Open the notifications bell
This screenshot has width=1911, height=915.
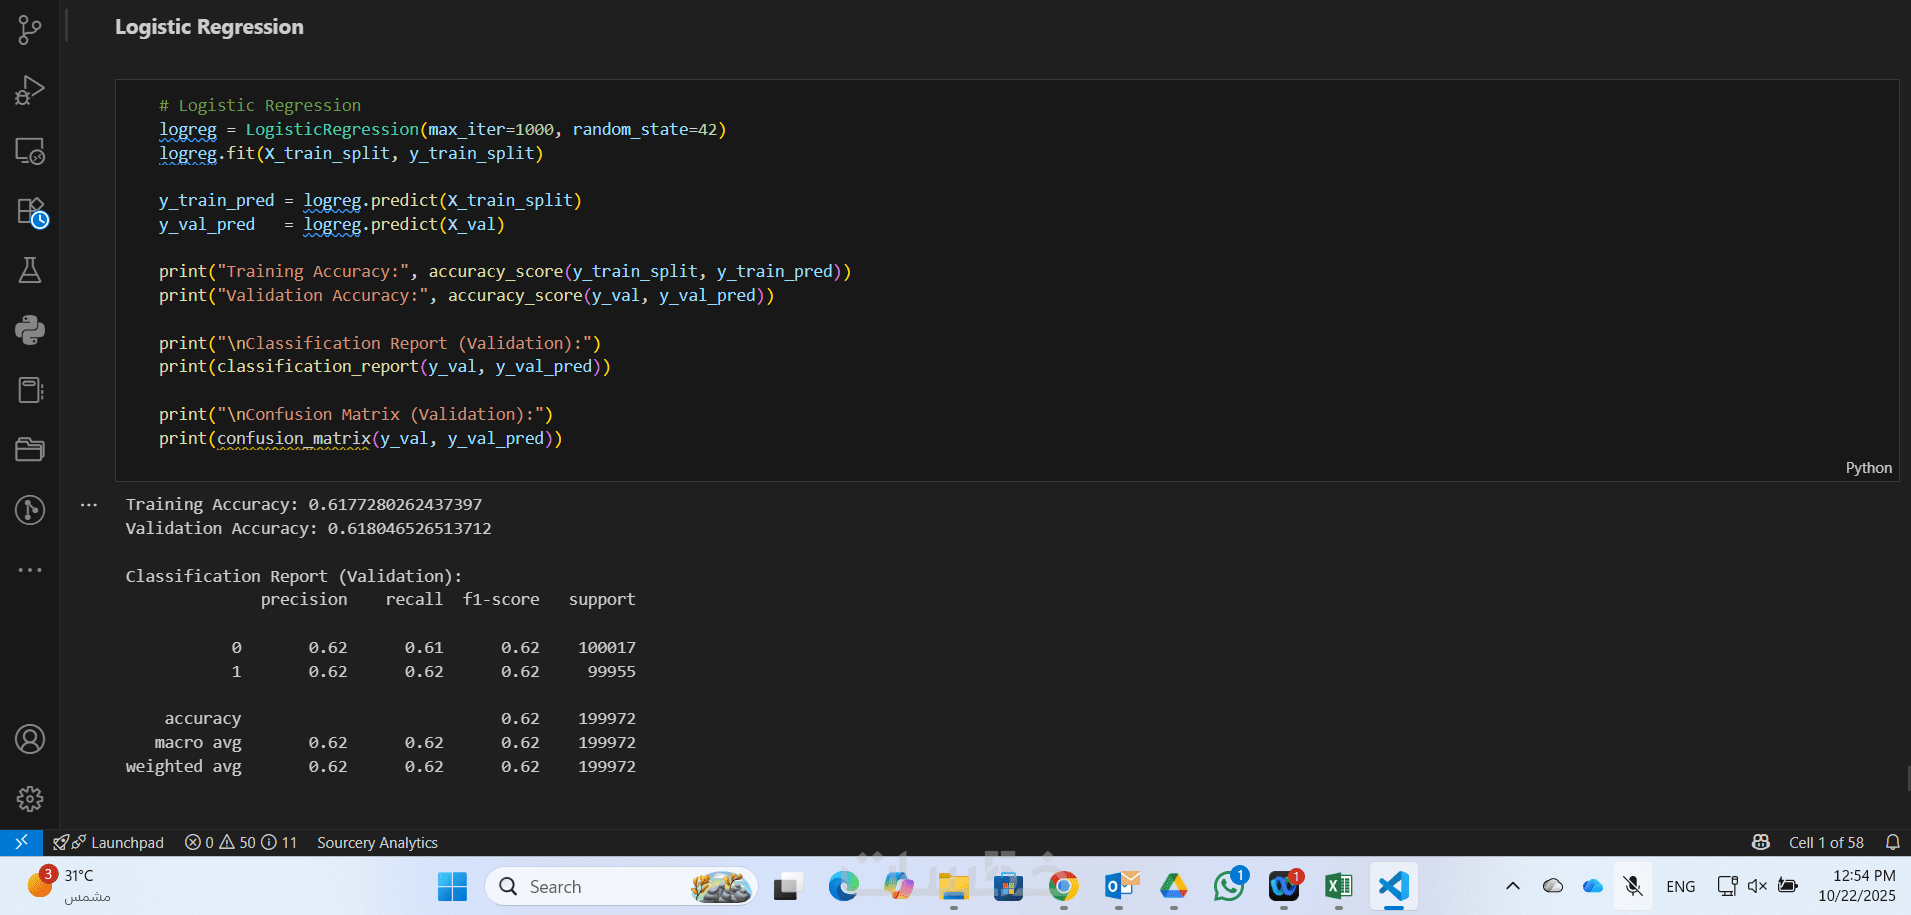(x=1892, y=842)
